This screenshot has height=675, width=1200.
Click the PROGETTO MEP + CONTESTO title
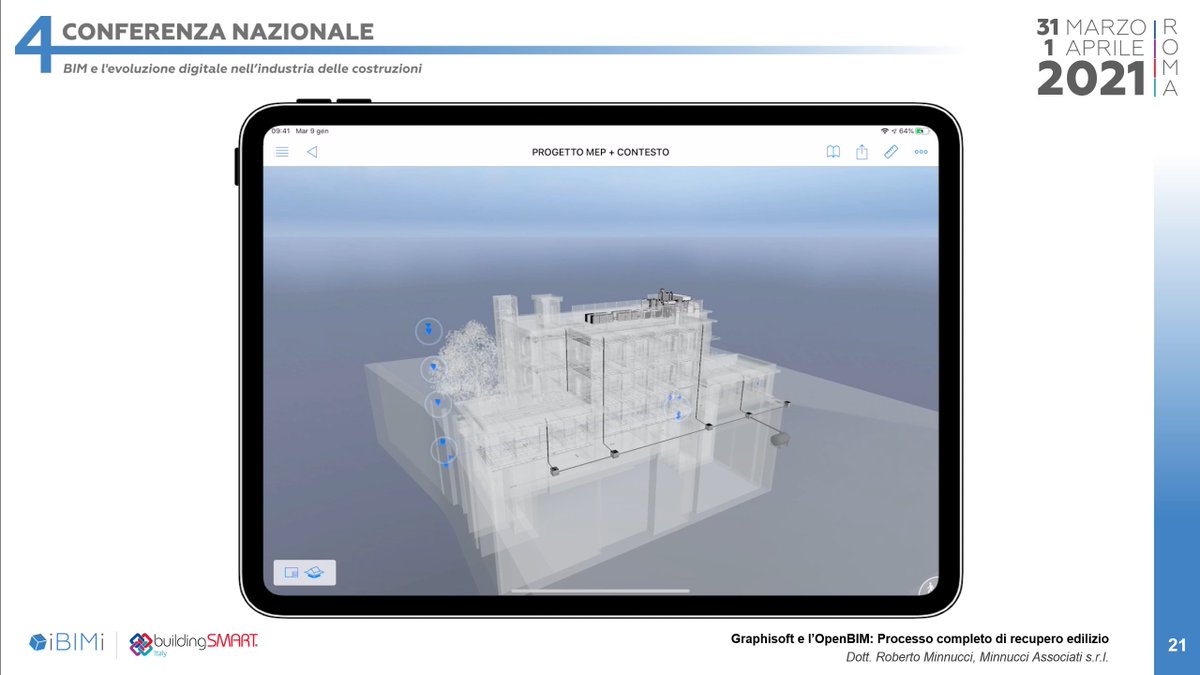[x=600, y=152]
